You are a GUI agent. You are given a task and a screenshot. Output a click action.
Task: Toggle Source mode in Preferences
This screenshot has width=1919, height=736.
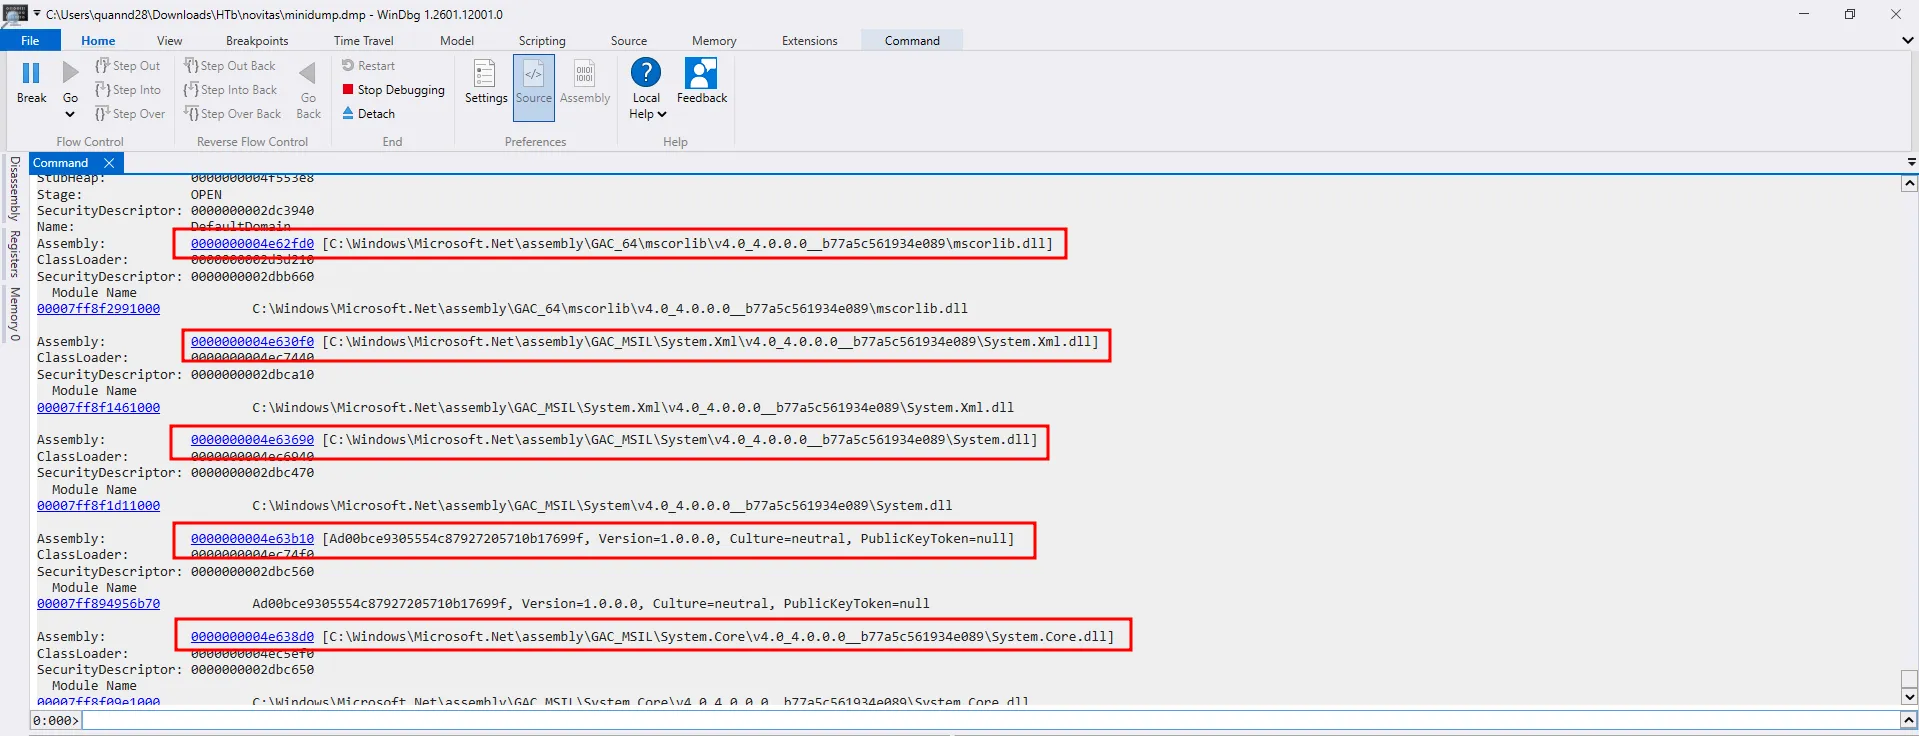tap(533, 76)
